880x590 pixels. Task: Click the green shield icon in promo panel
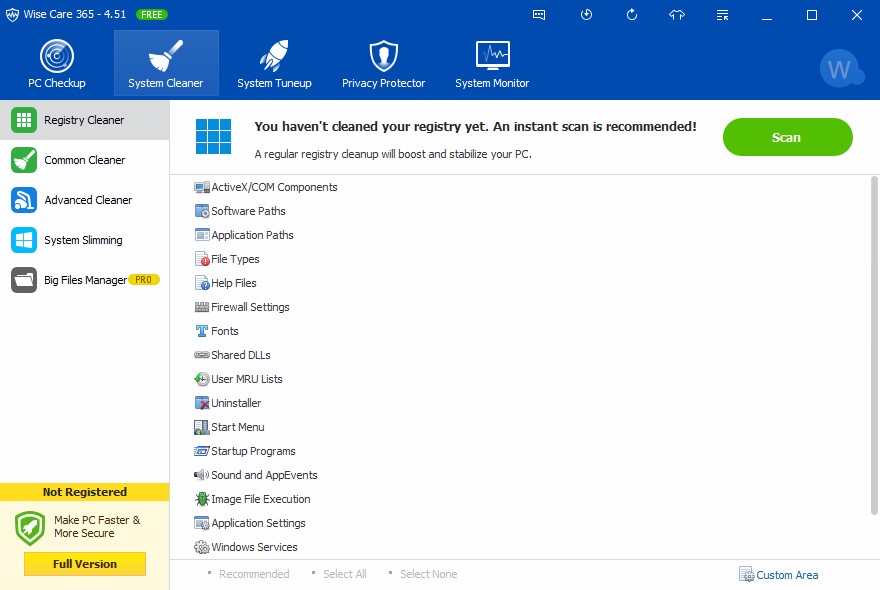(x=30, y=528)
